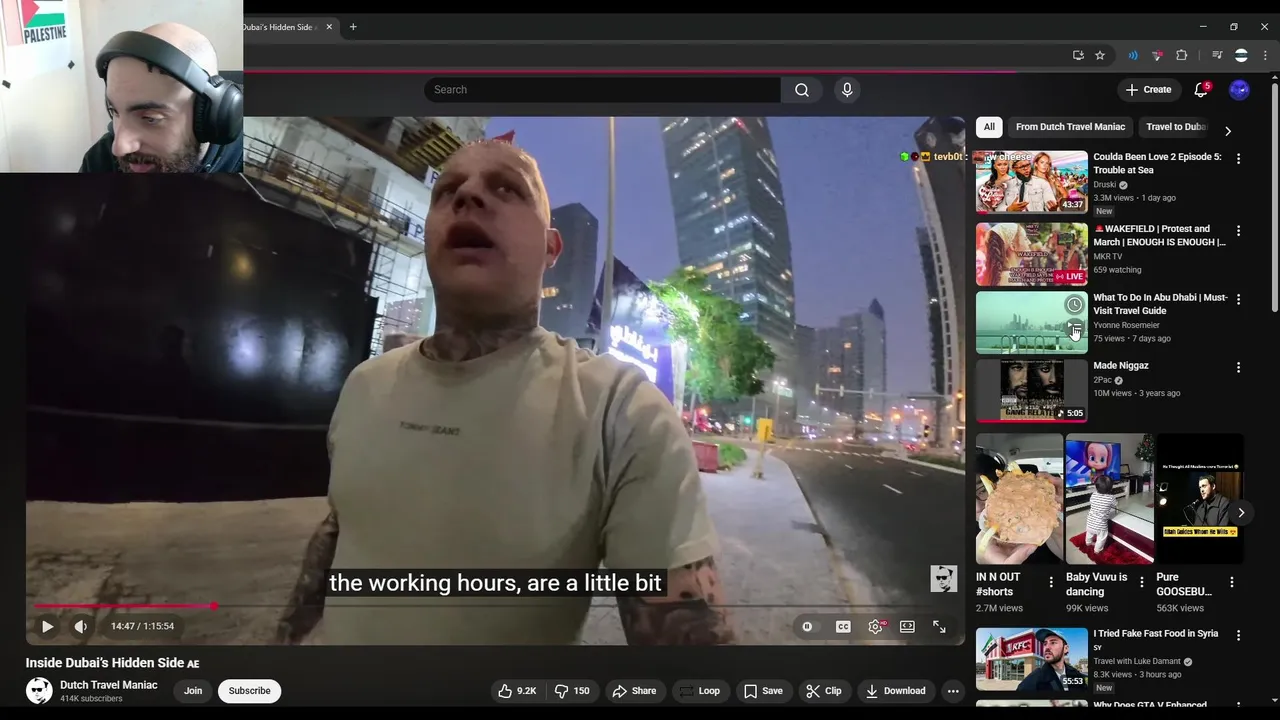Open more actions ellipsis below video

pos(953,691)
